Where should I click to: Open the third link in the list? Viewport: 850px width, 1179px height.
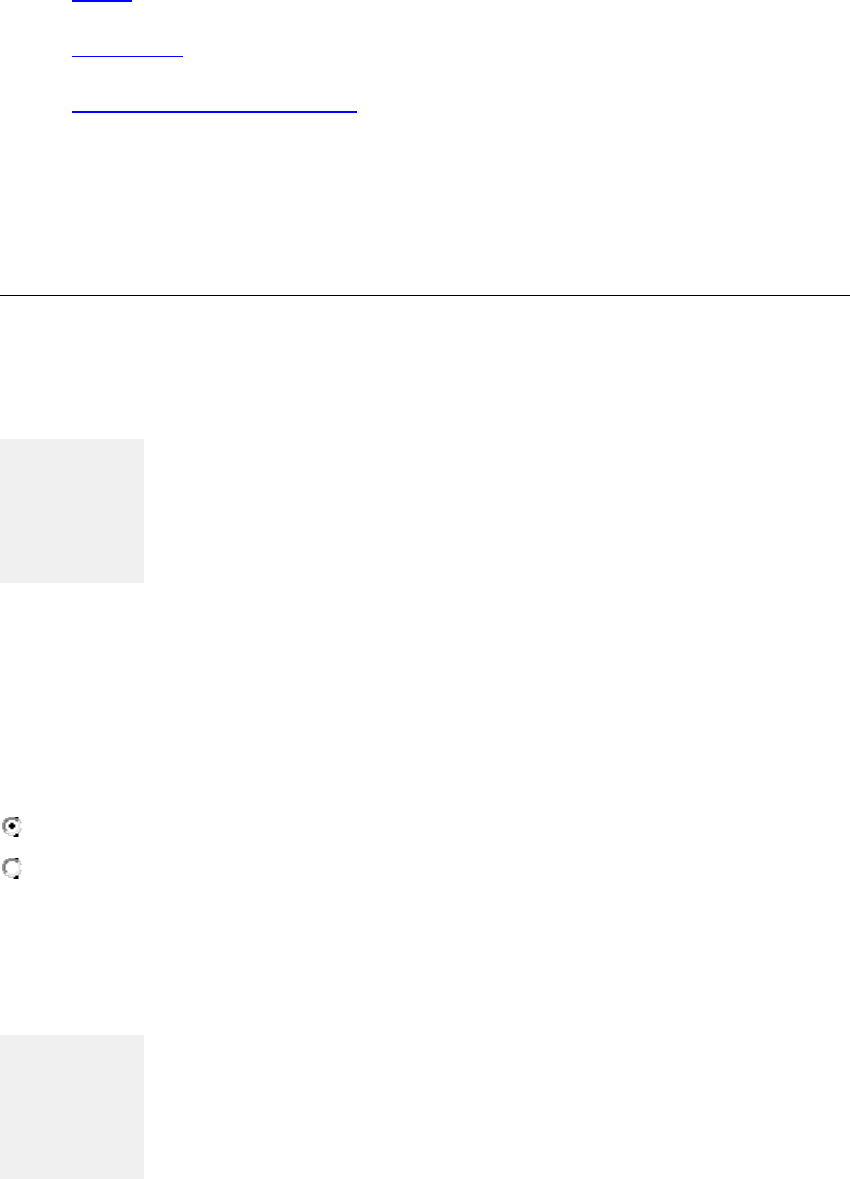(x=214, y=110)
